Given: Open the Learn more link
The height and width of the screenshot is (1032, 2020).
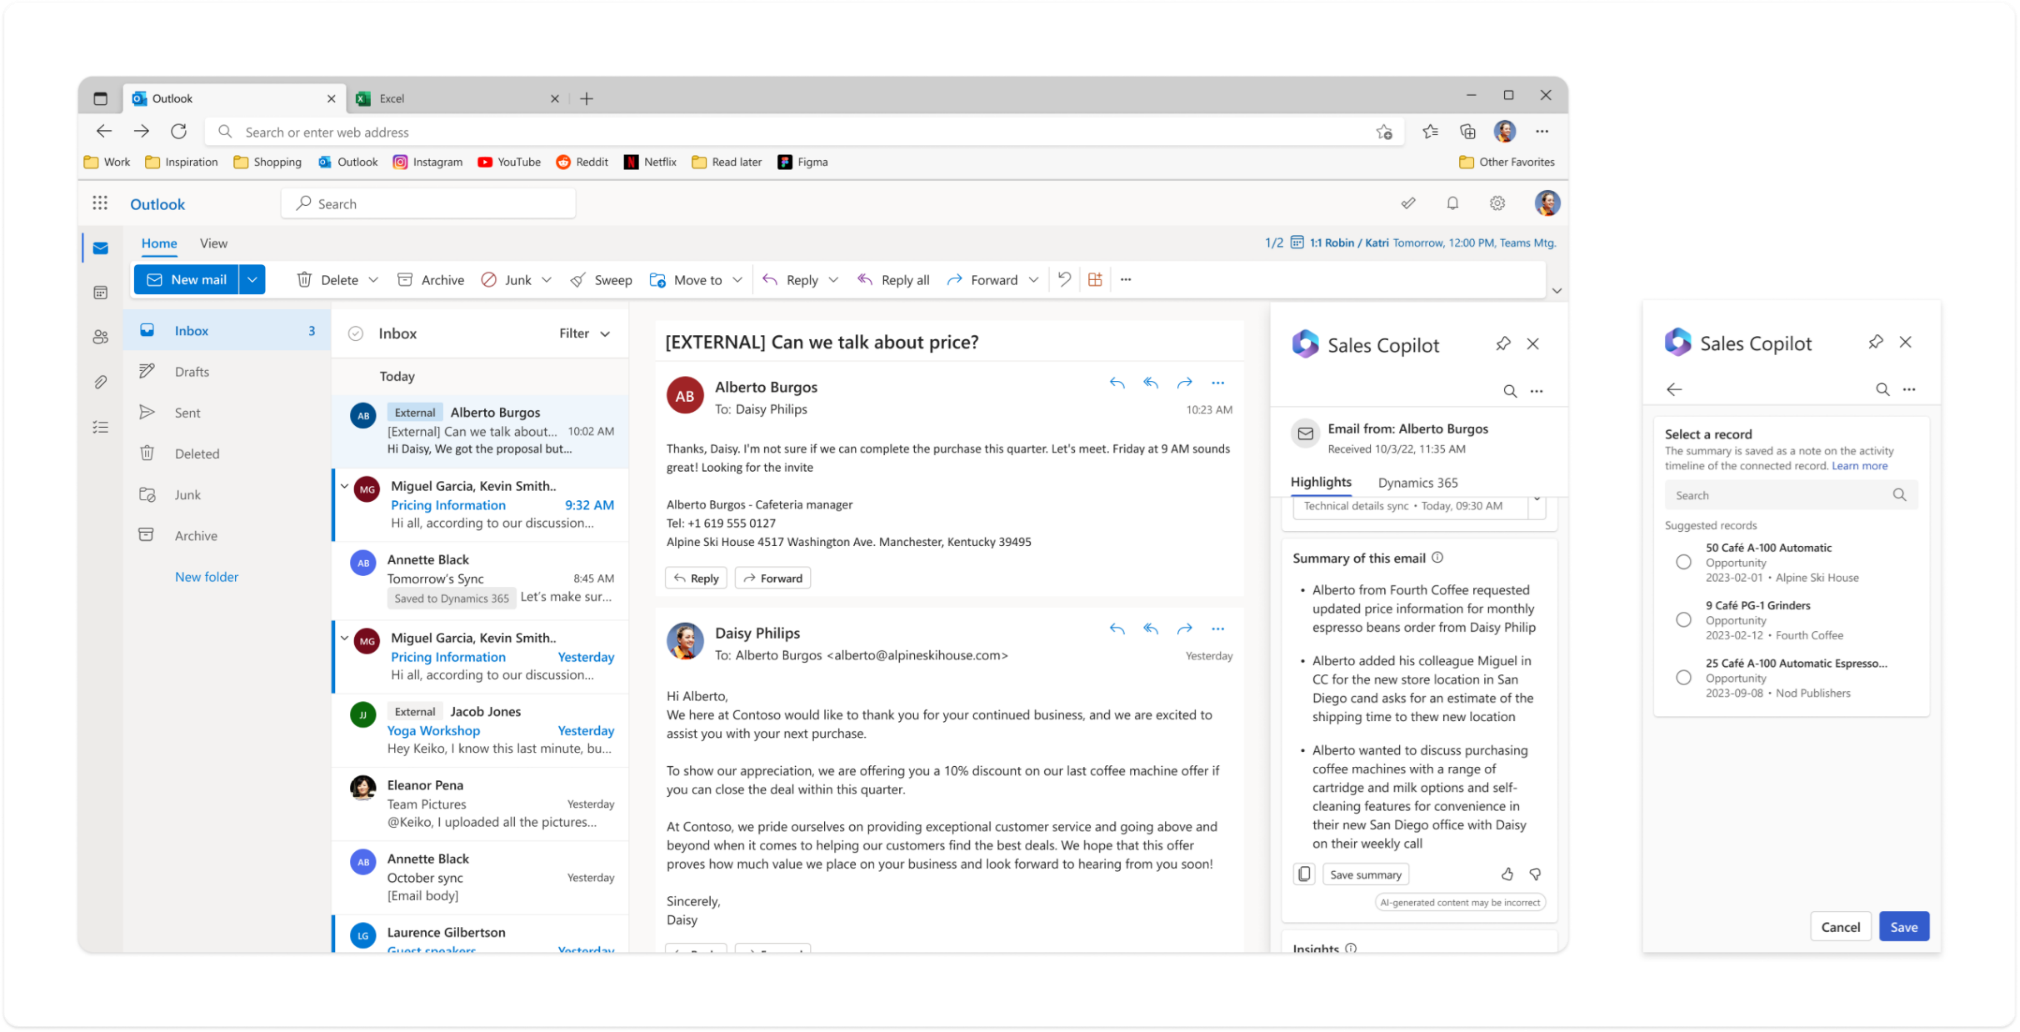Looking at the screenshot, I should pos(1859,466).
